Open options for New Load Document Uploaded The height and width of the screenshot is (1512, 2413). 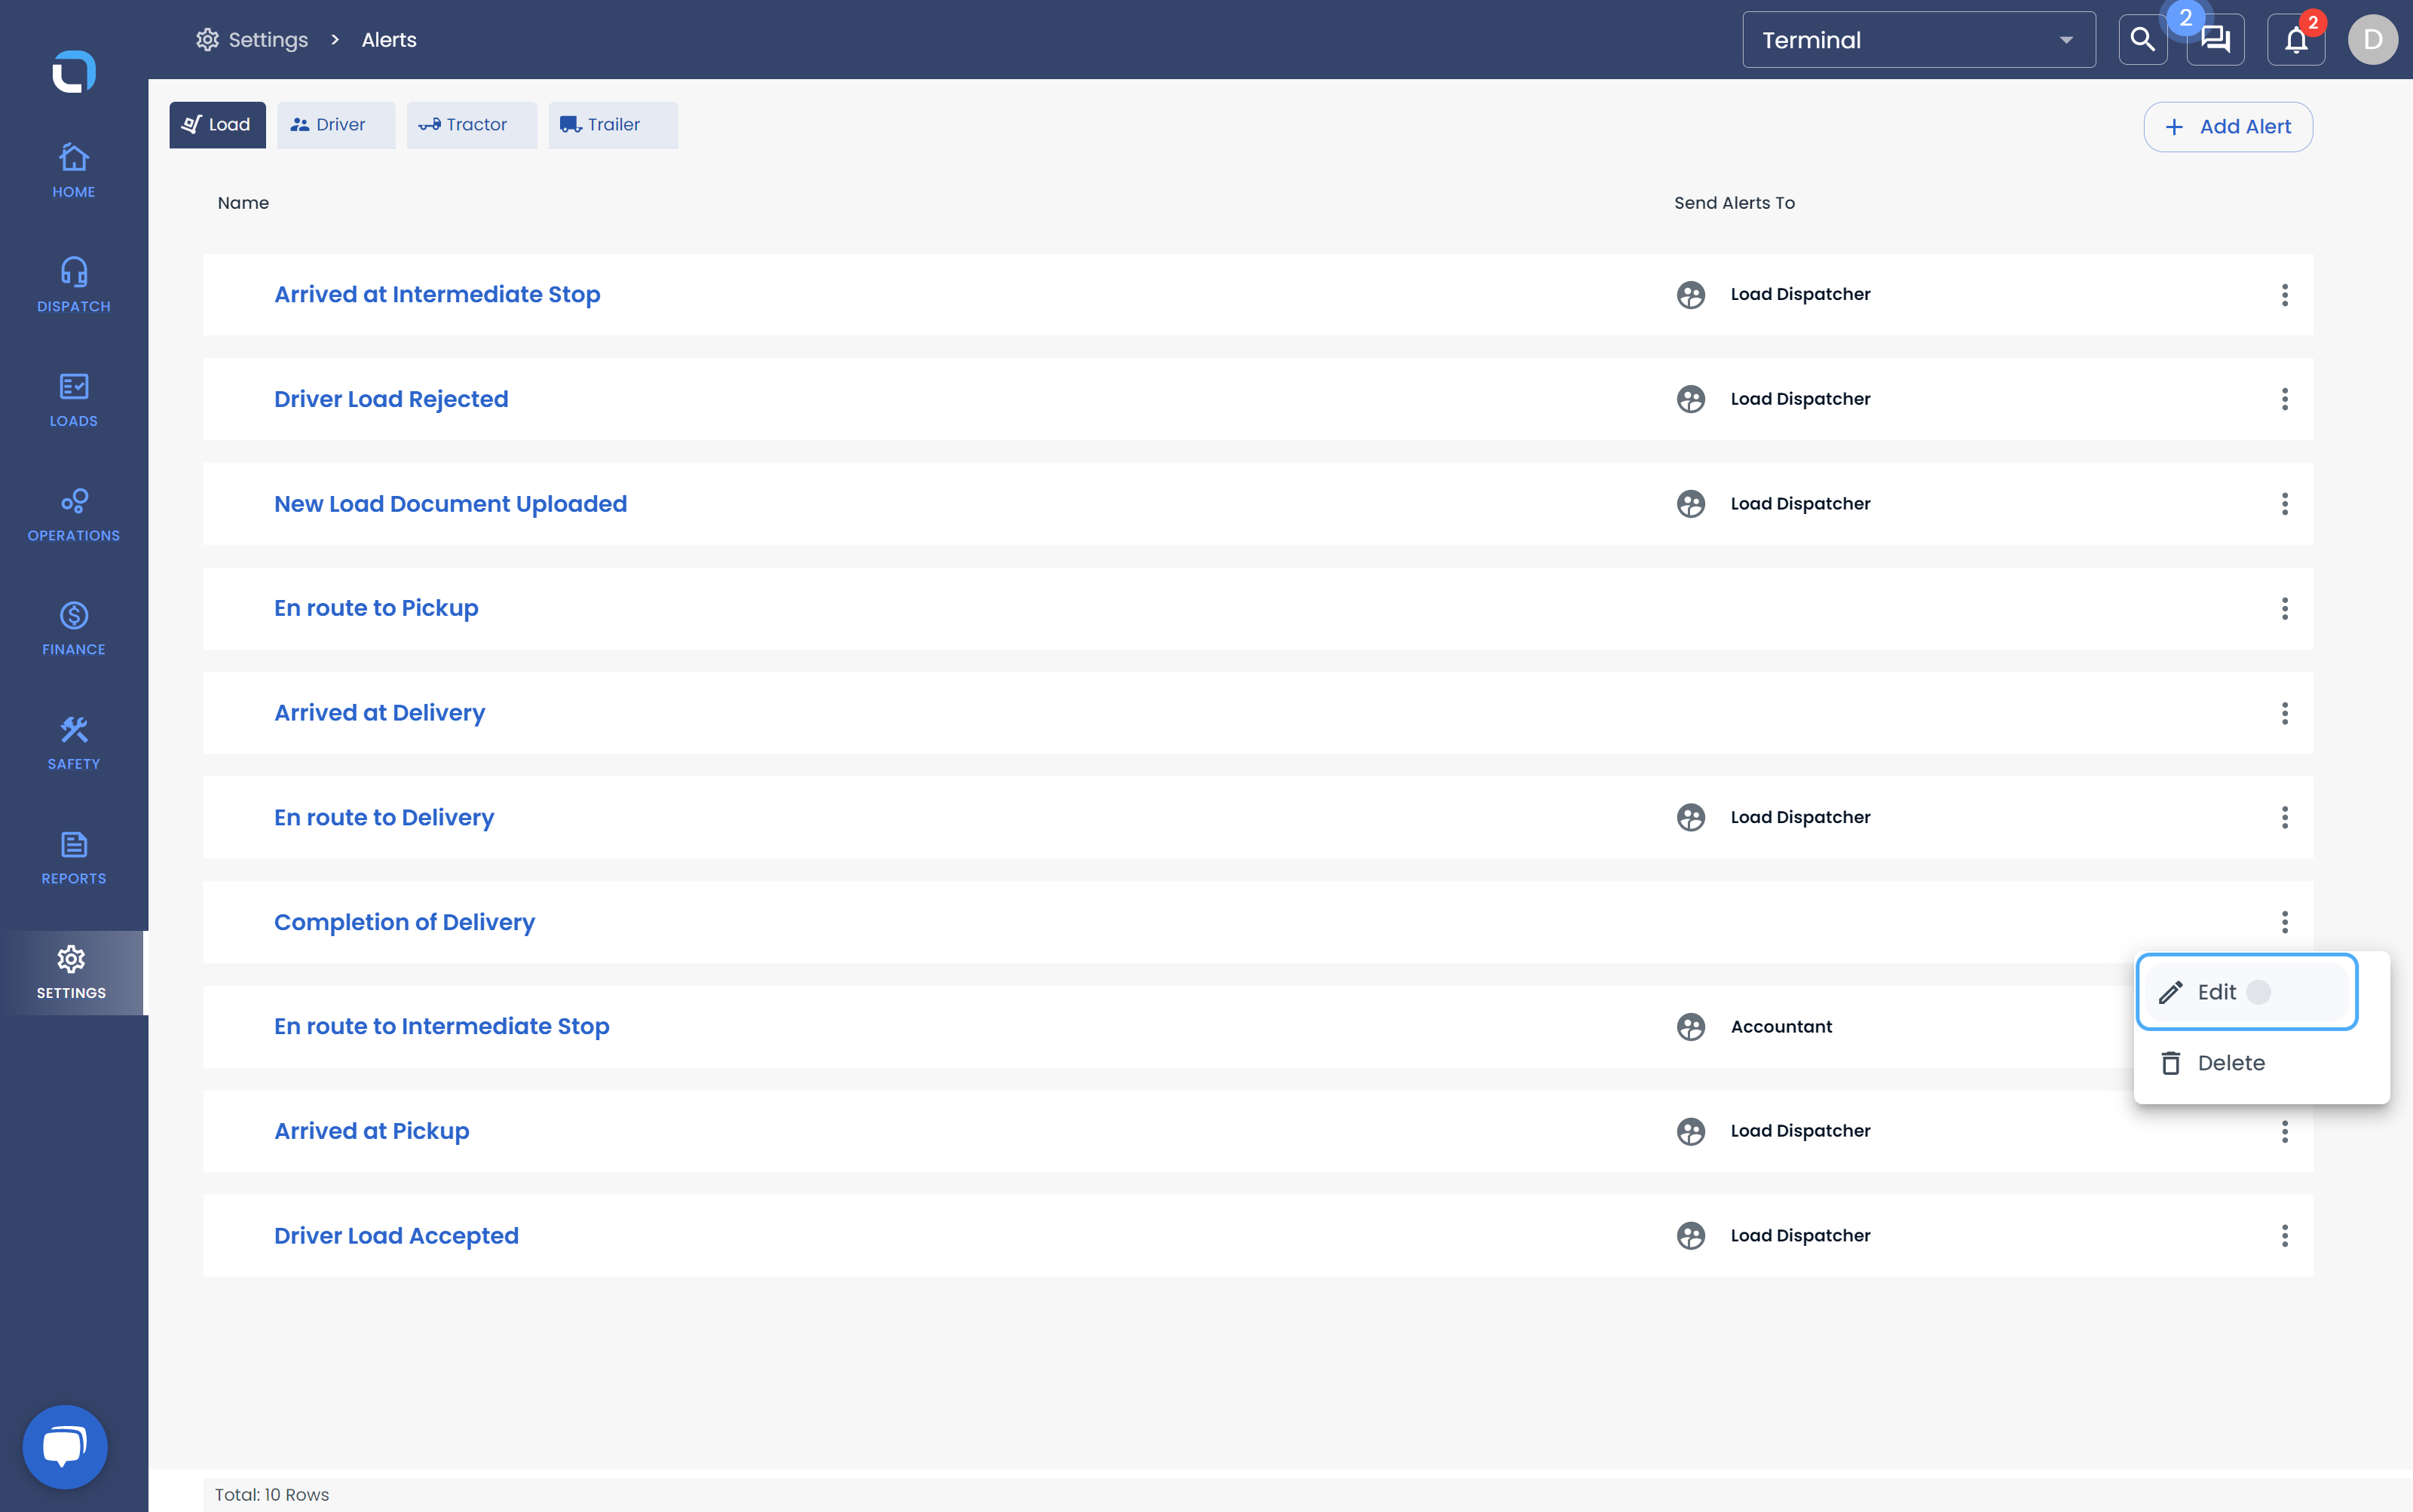coord(2284,504)
